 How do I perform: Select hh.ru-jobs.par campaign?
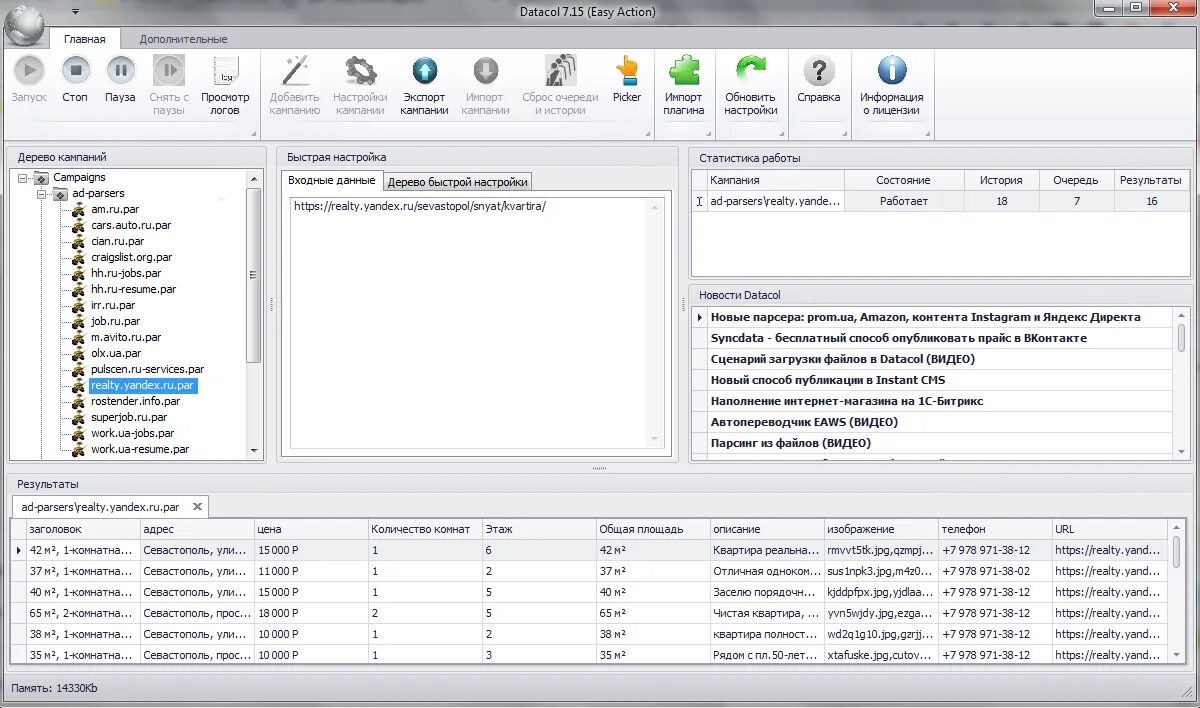point(126,273)
